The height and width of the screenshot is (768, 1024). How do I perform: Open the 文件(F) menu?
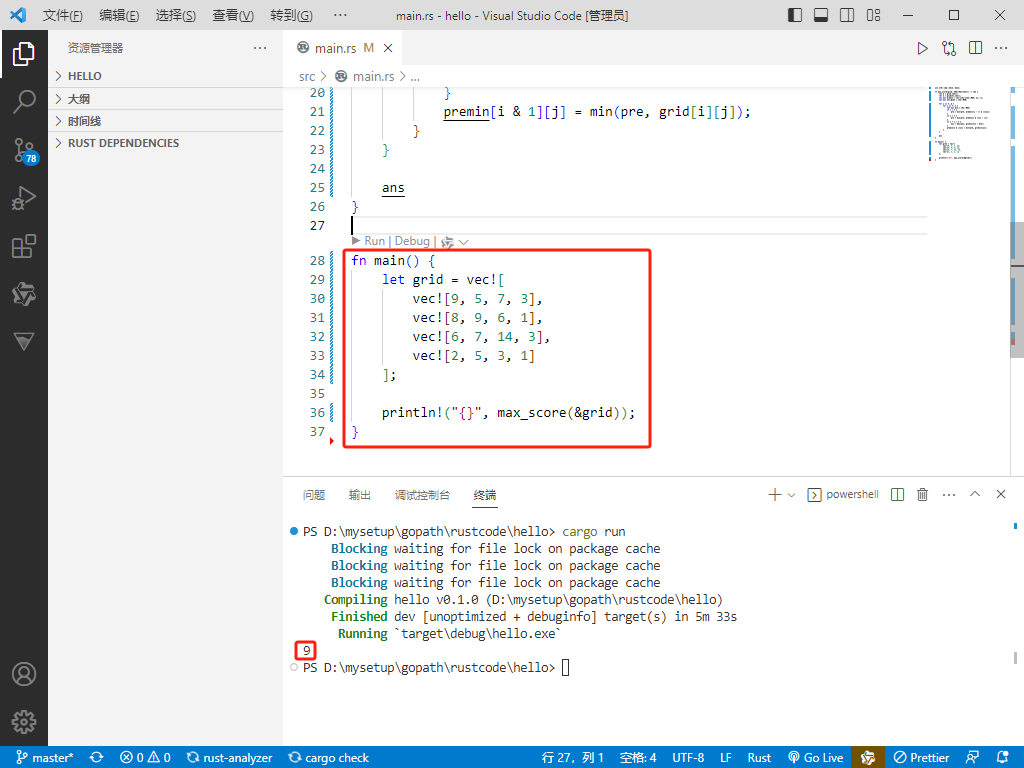(63, 15)
